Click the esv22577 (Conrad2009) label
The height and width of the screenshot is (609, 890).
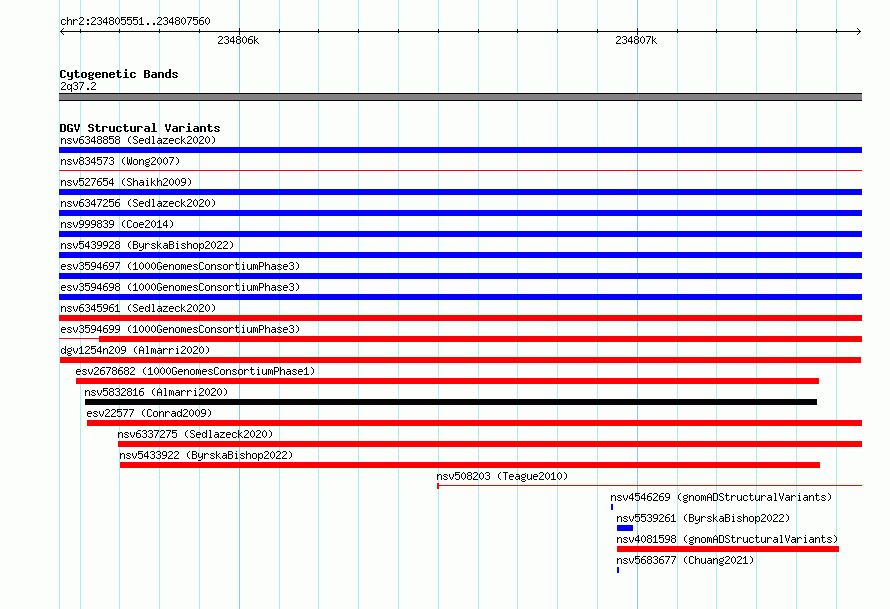tap(149, 413)
